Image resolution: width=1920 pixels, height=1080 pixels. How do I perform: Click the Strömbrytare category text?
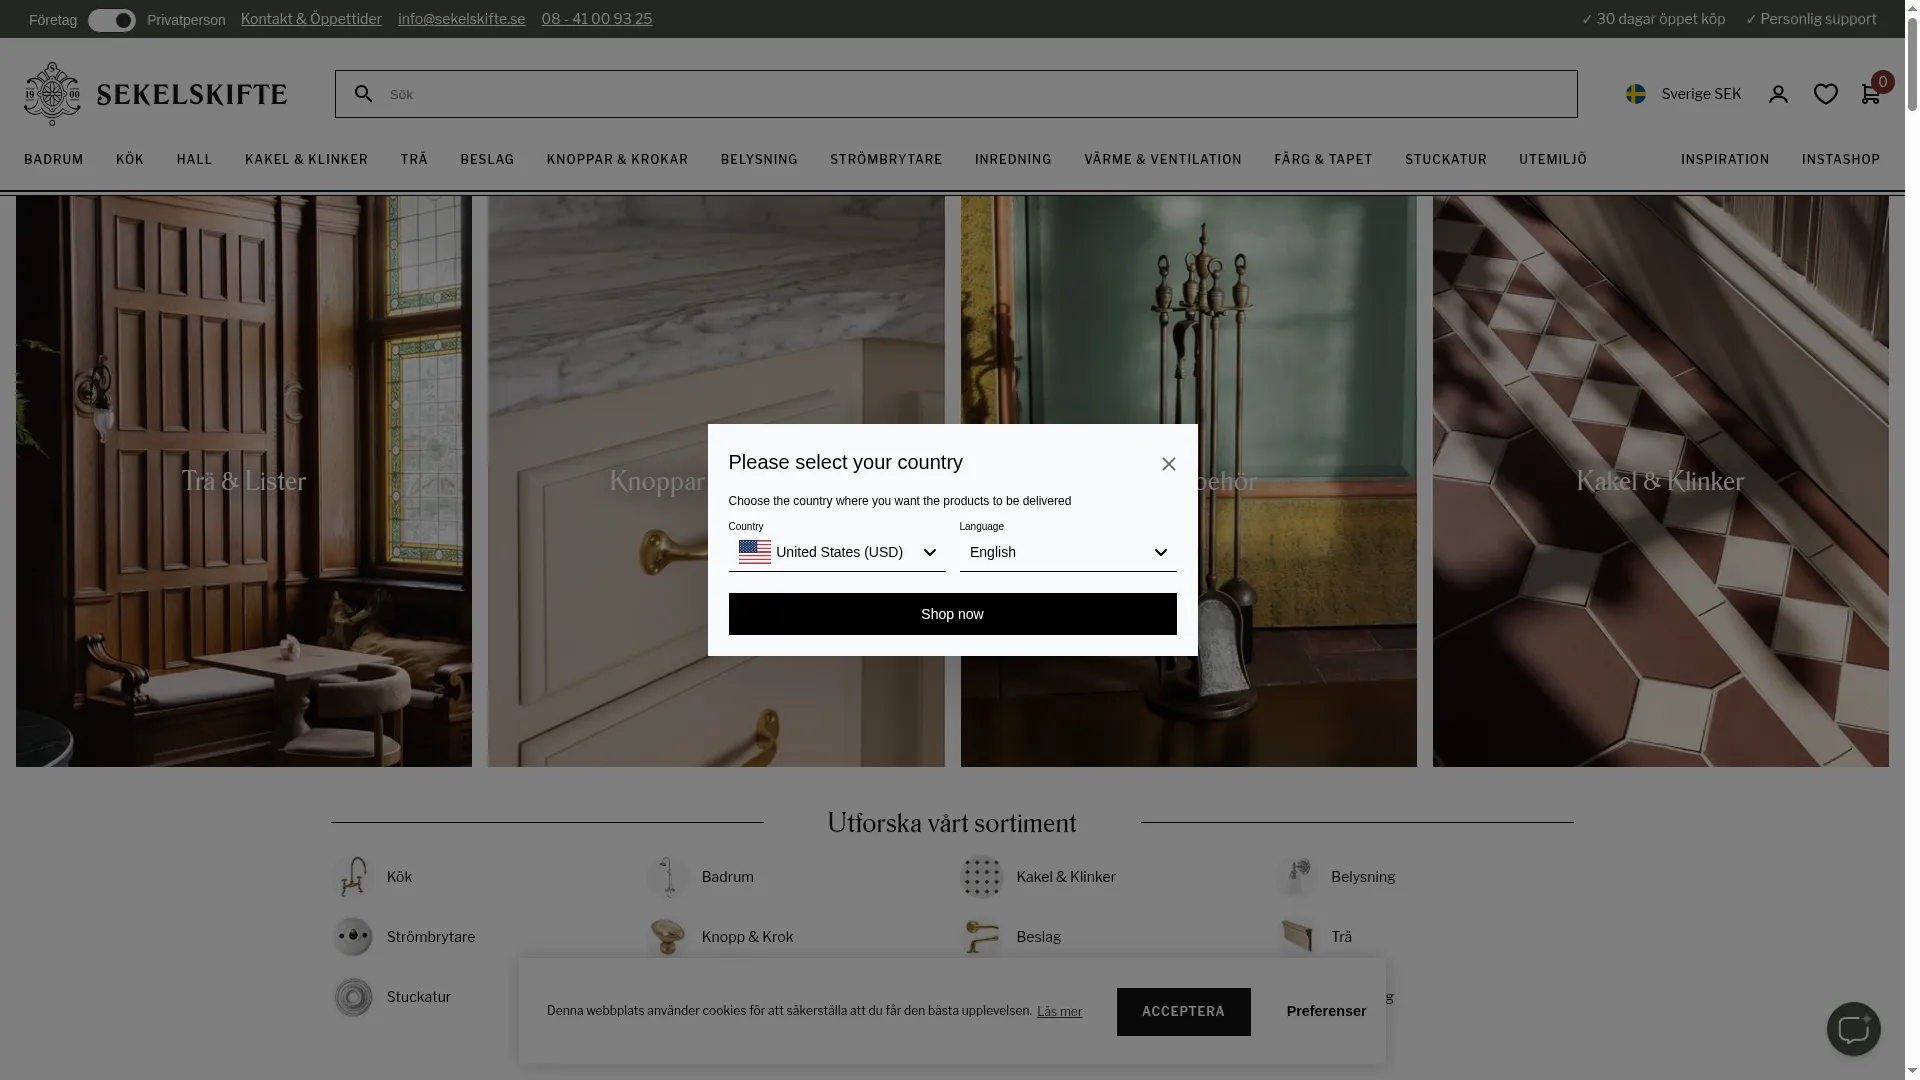pos(431,937)
